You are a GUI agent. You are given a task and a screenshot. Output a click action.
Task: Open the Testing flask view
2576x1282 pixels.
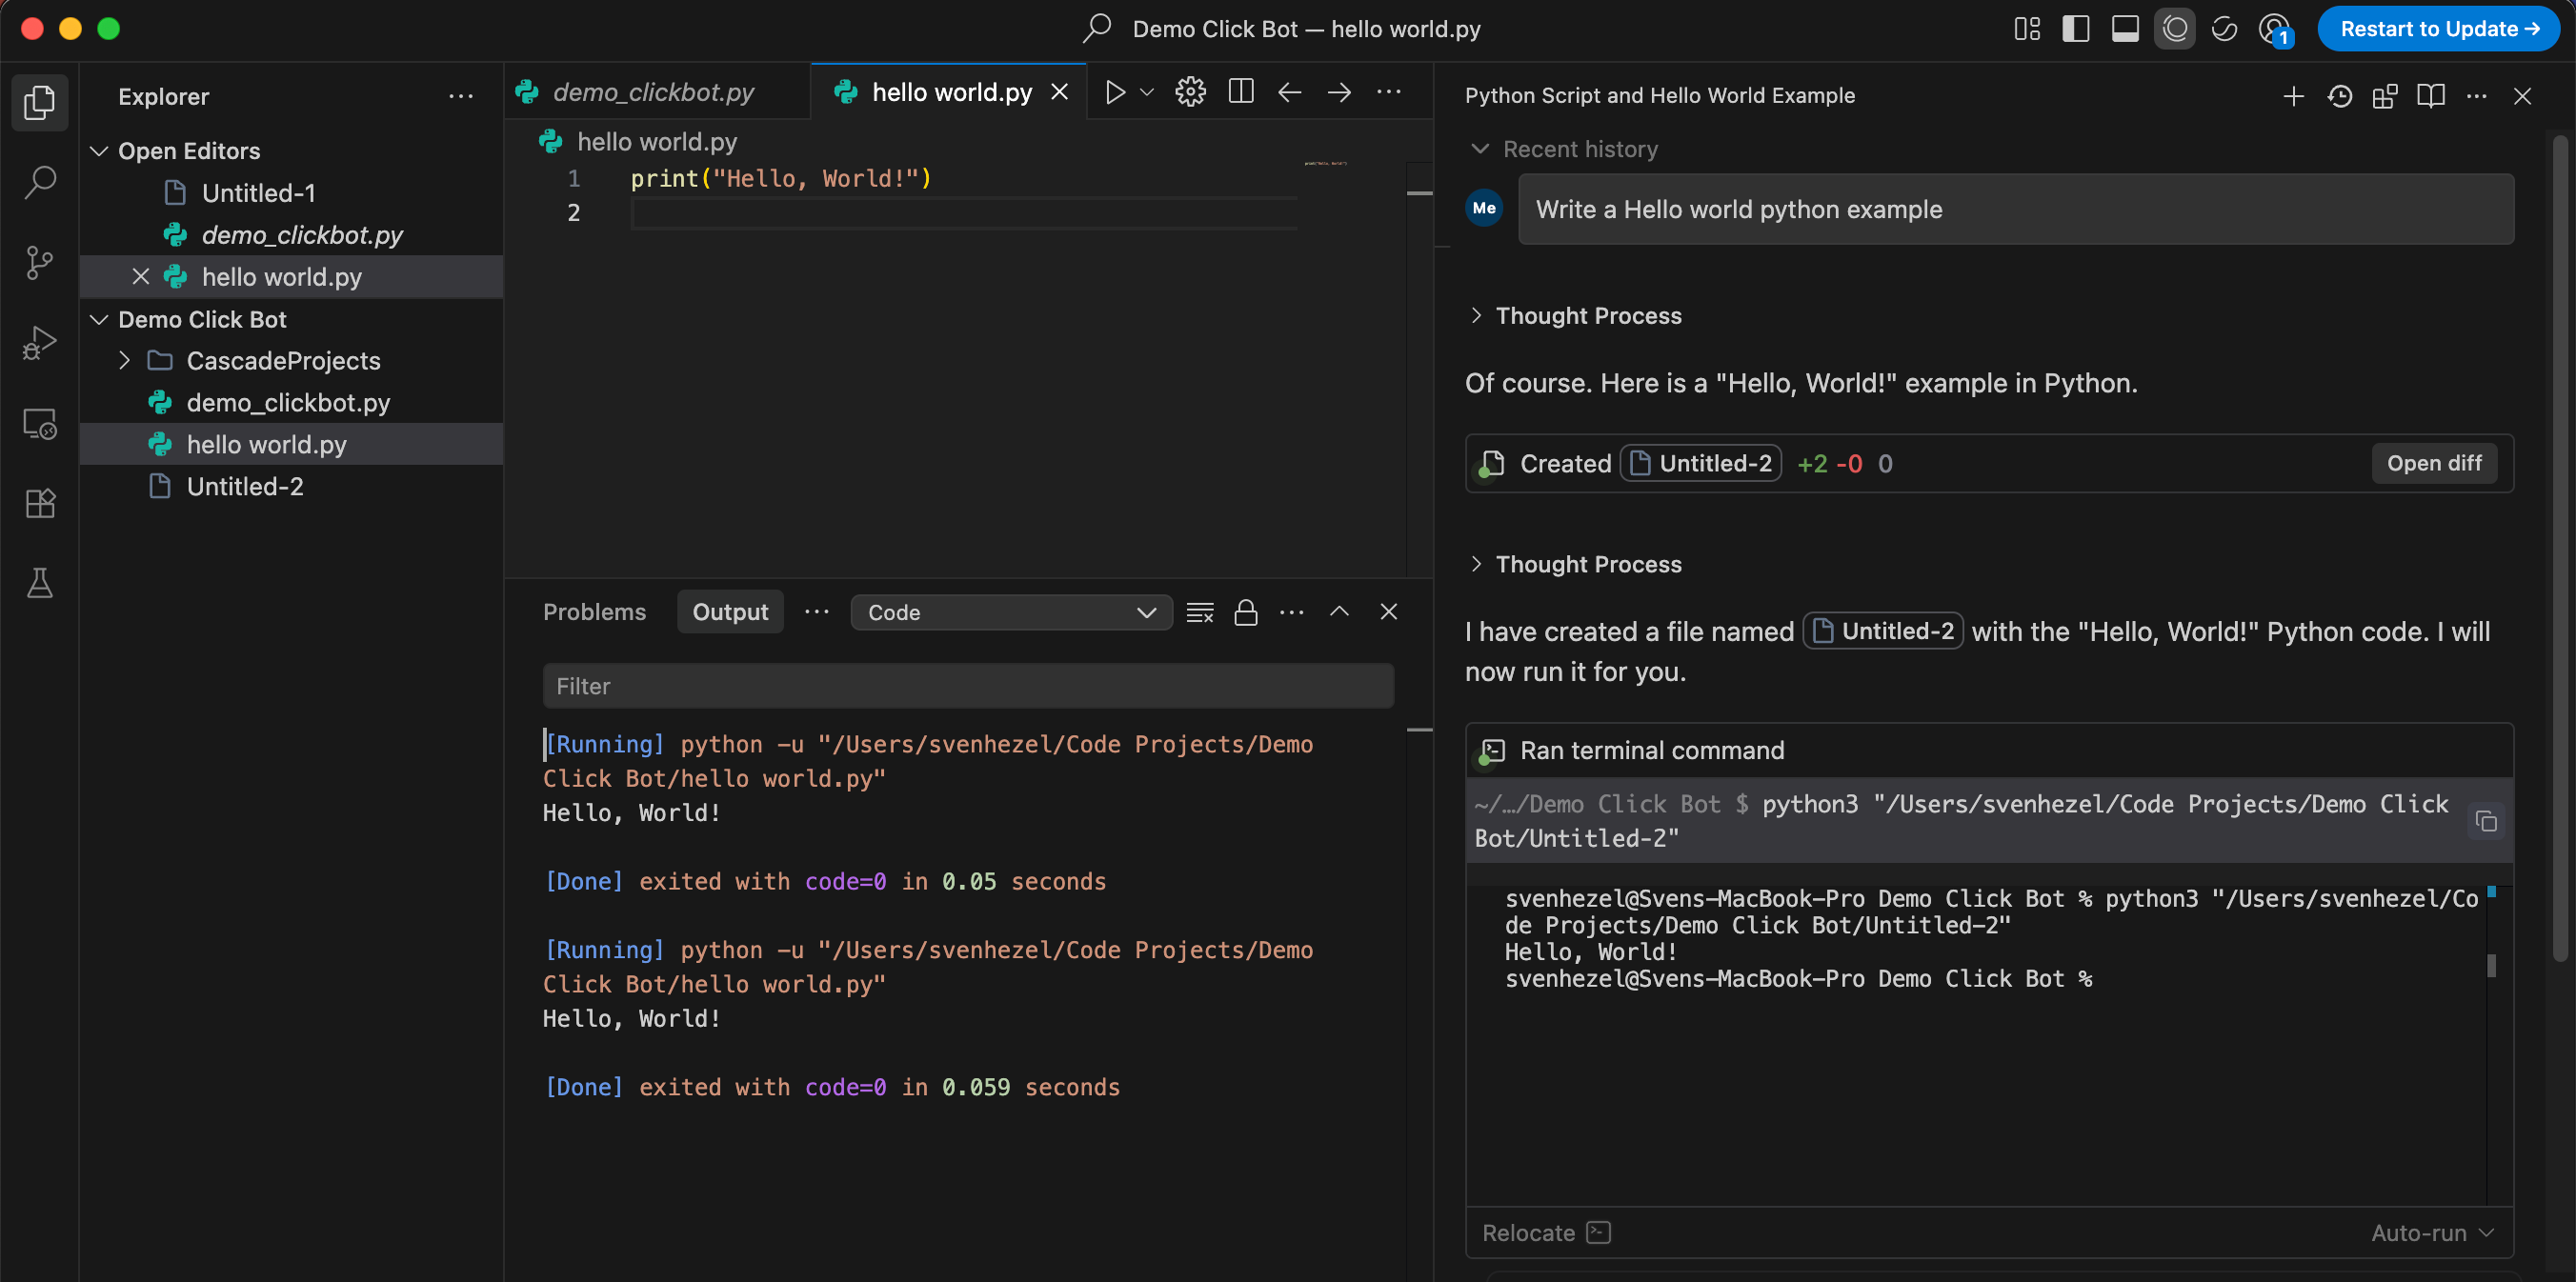click(39, 583)
